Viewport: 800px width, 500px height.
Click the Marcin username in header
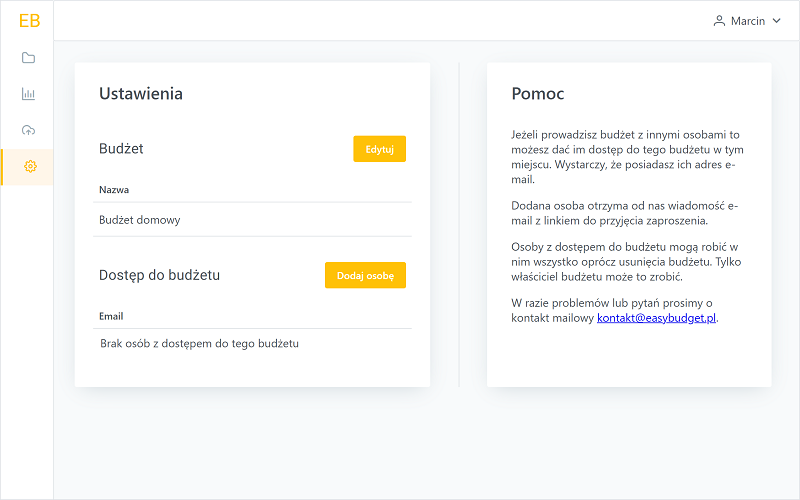pos(747,21)
